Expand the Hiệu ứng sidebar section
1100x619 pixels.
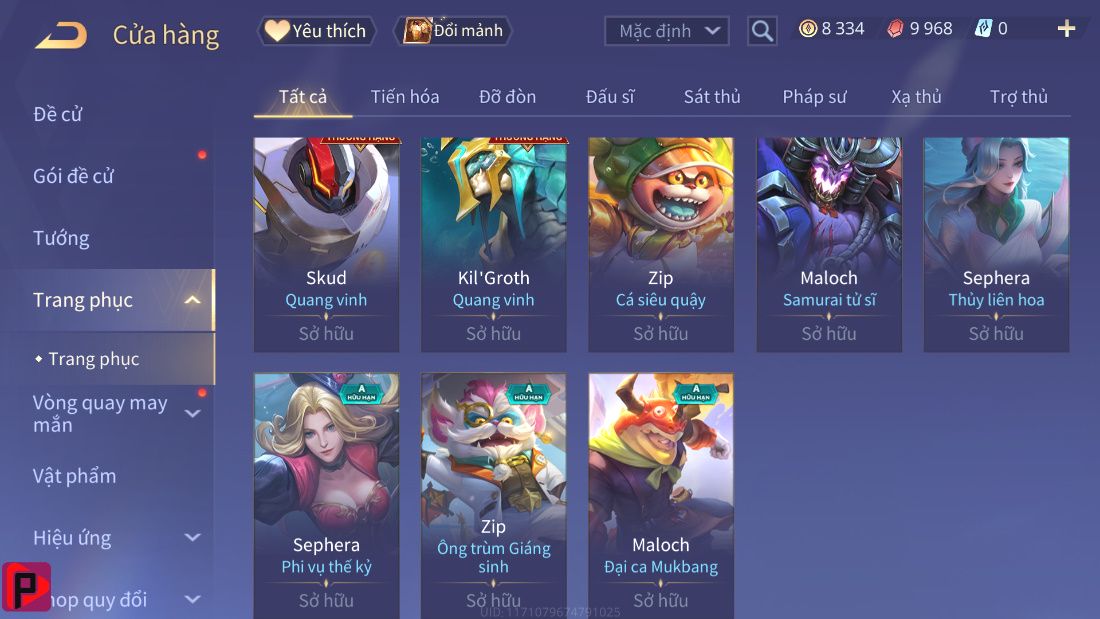tap(193, 538)
